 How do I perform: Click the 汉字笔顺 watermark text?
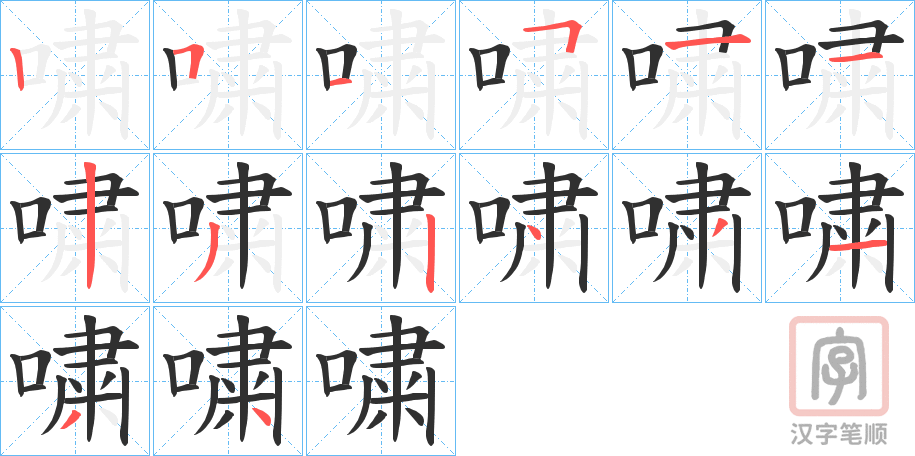(839, 434)
